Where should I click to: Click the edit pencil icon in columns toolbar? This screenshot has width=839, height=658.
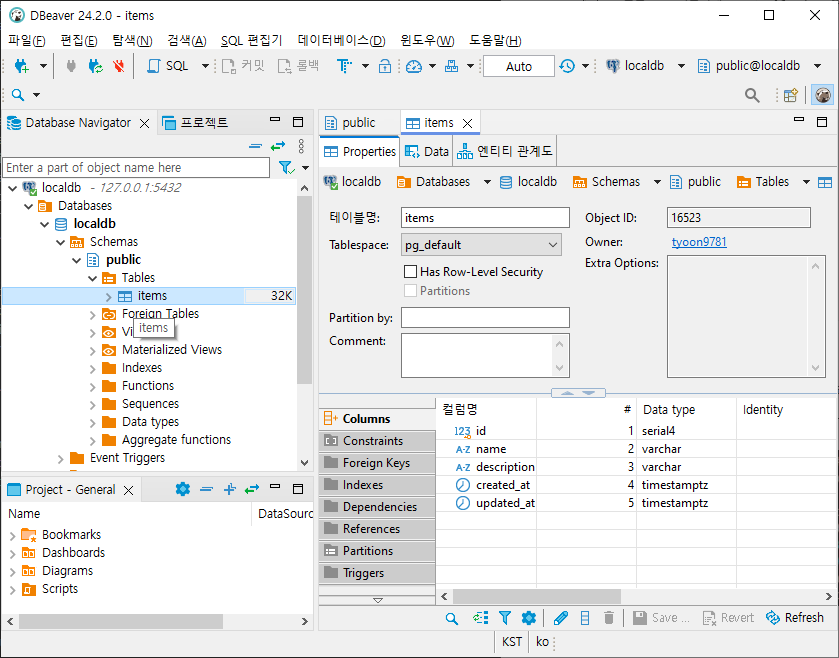point(561,618)
